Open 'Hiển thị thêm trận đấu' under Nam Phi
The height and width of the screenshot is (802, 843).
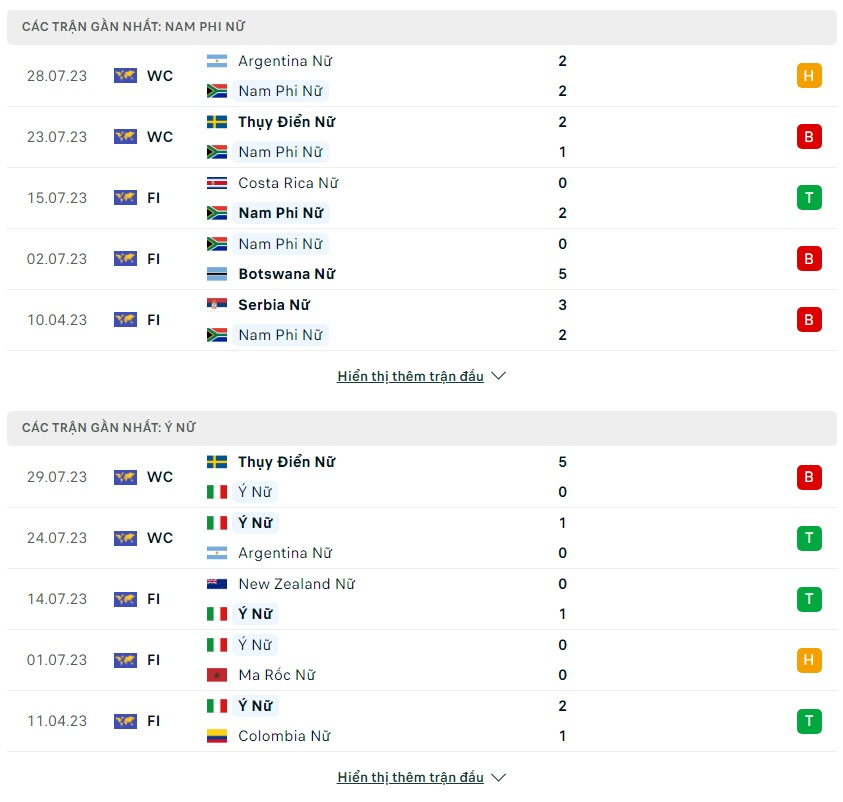410,376
